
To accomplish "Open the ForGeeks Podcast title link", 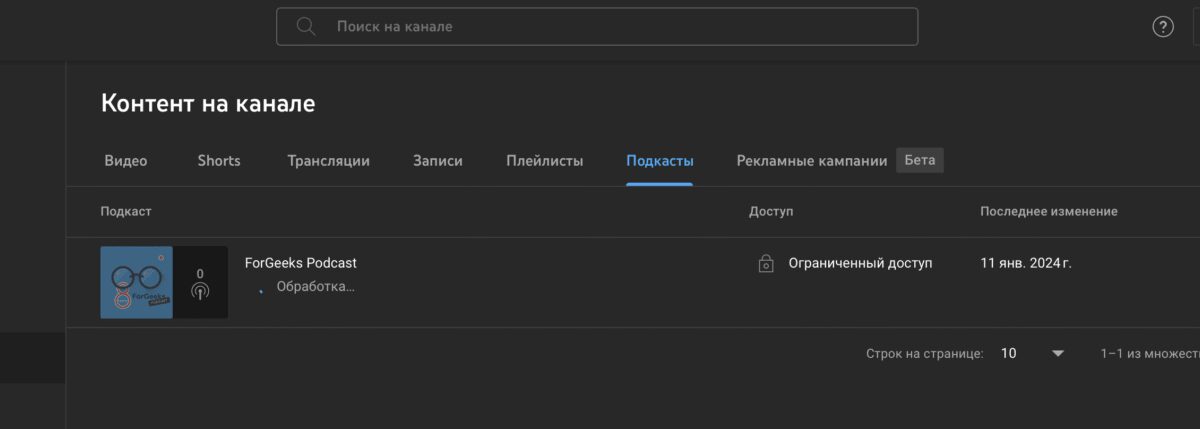I will pos(301,263).
